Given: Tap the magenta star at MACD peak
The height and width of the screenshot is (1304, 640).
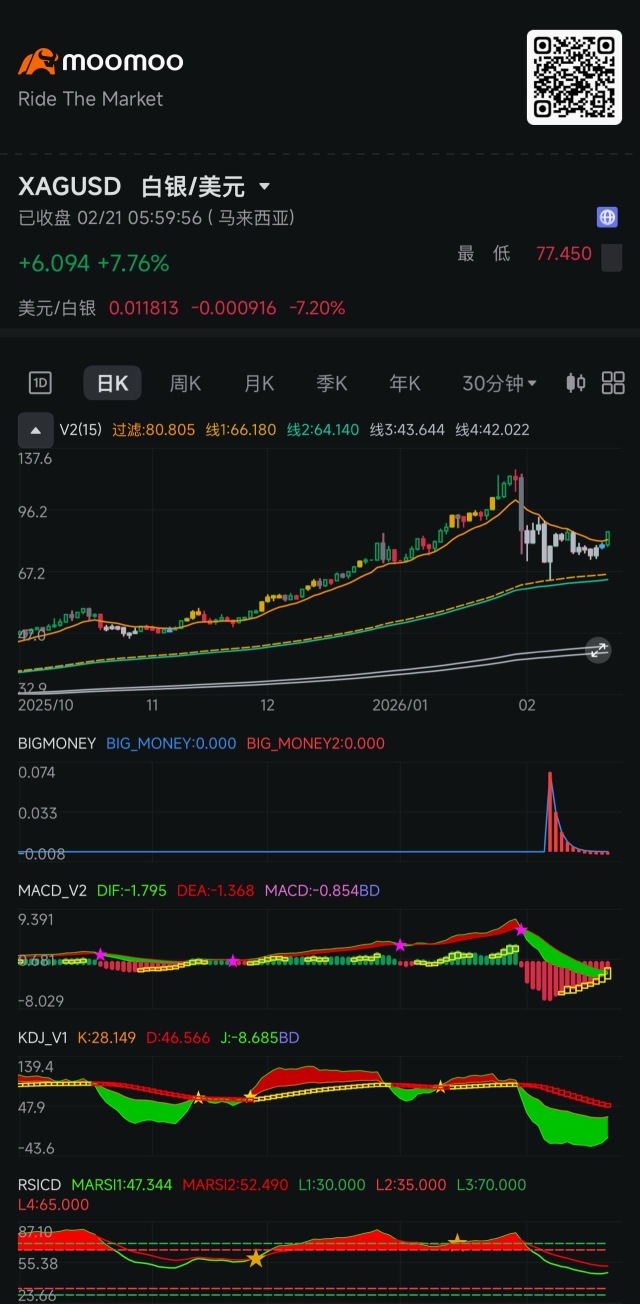Looking at the screenshot, I should tap(520, 929).
